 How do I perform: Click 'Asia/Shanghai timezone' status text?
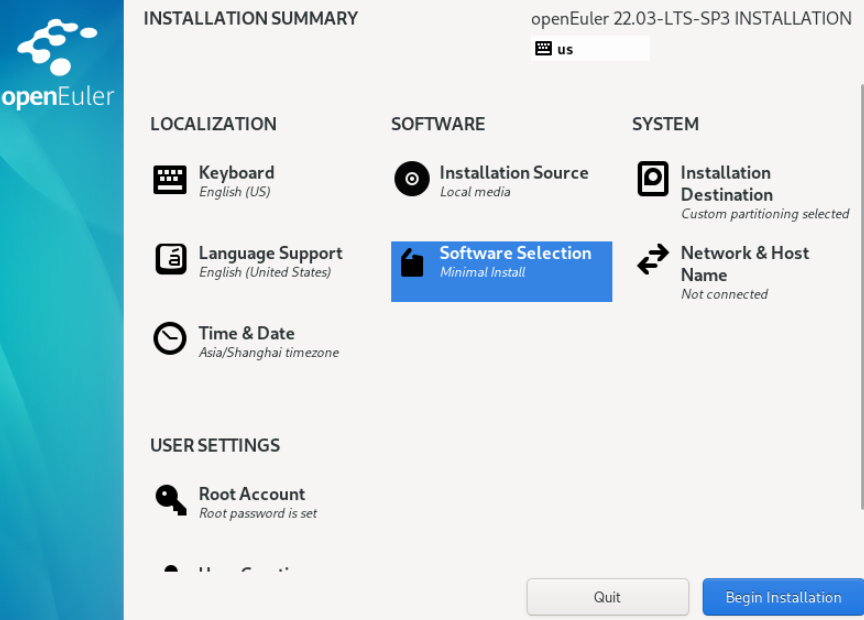point(268,353)
